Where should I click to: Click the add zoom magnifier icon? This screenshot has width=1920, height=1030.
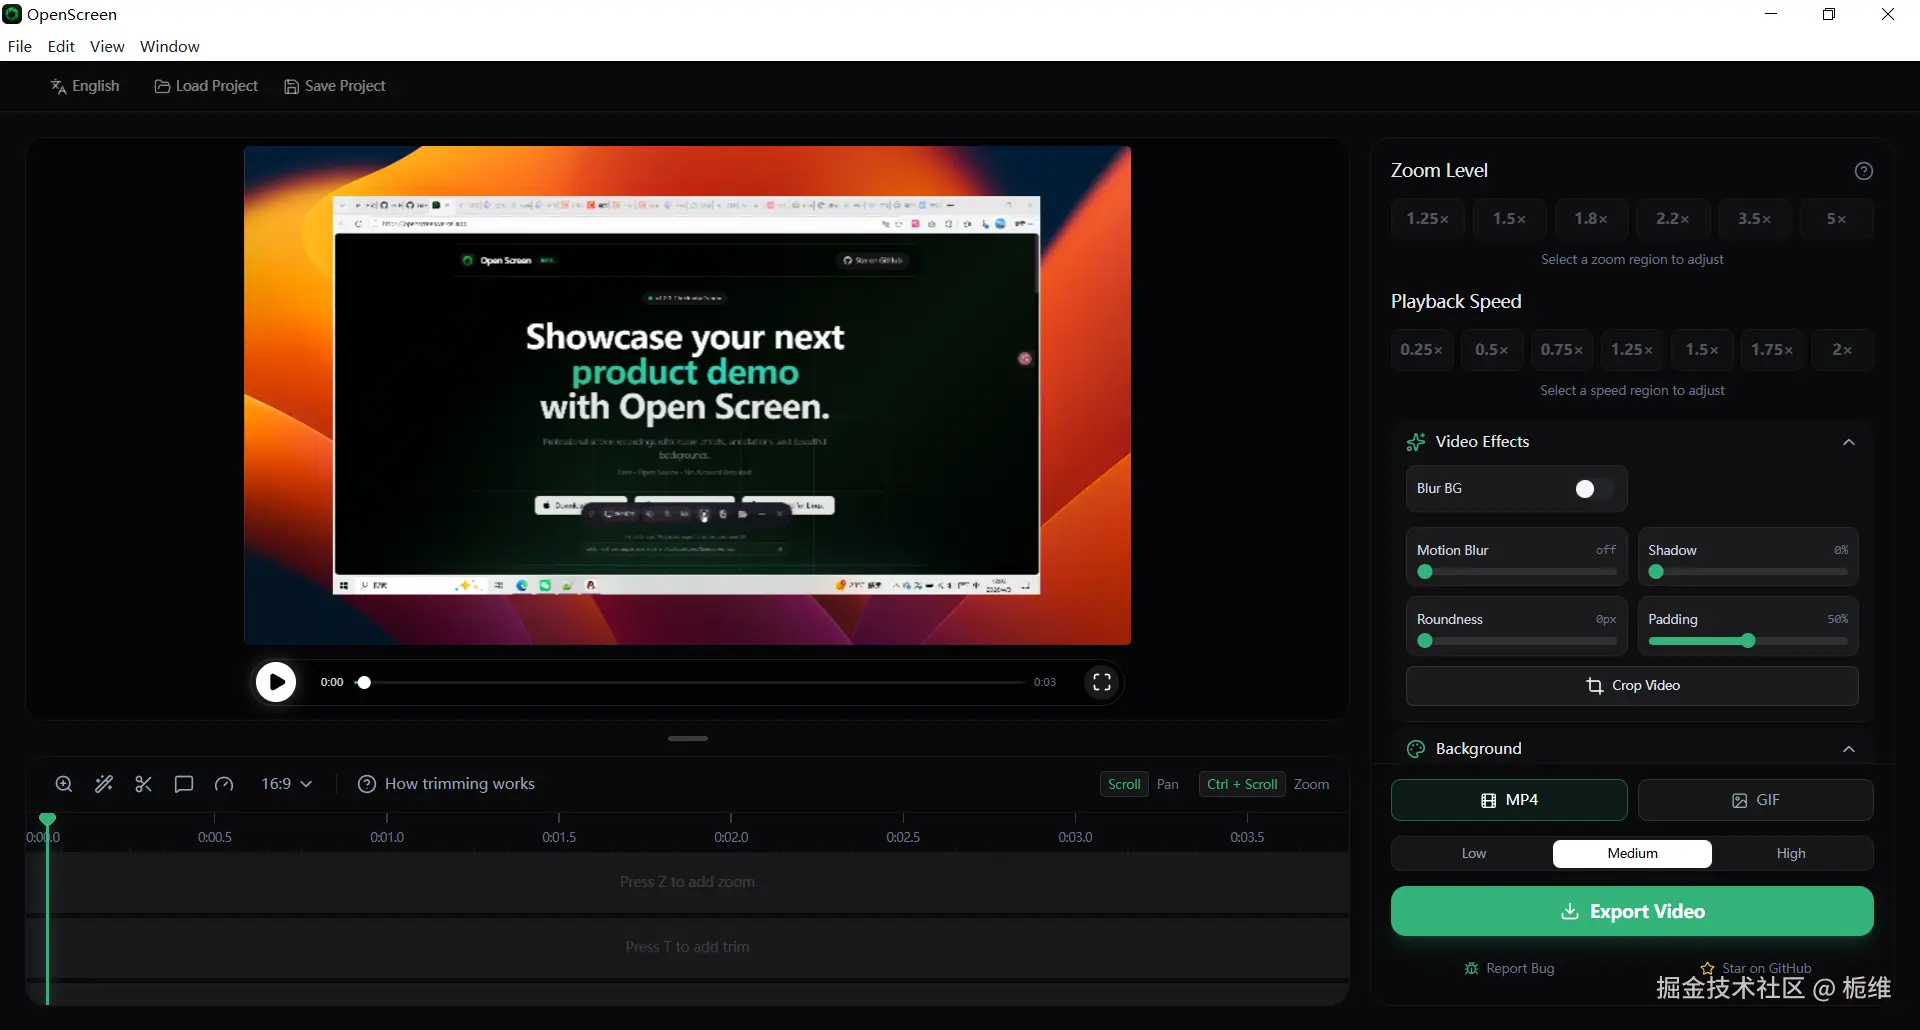pyautogui.click(x=64, y=784)
